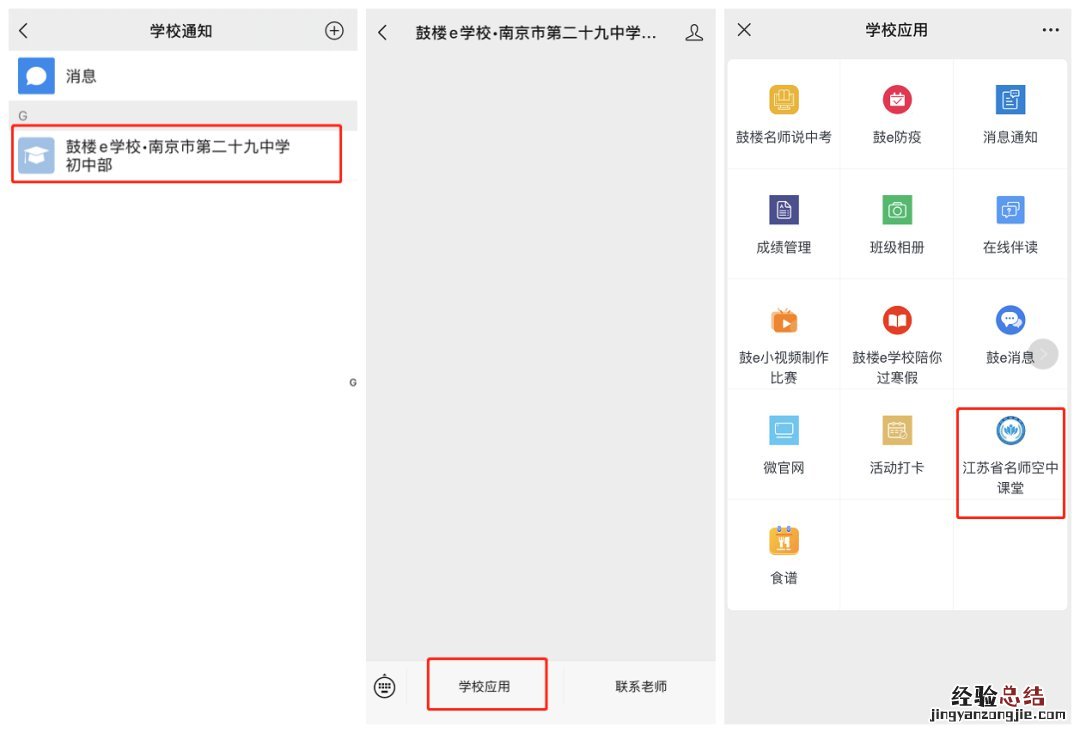Open 食谱 menu app icon
1080x733 pixels.
784,542
